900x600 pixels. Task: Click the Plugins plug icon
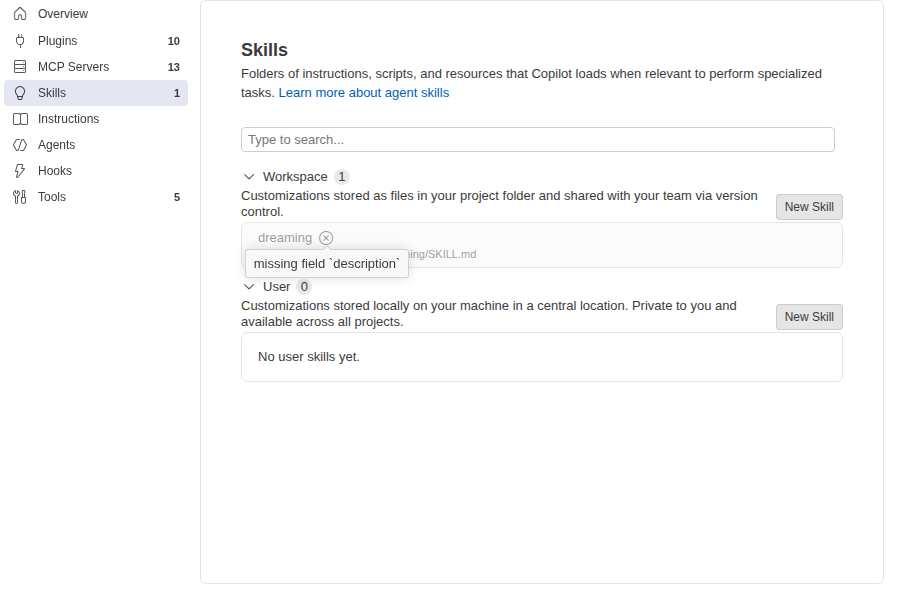click(x=20, y=41)
